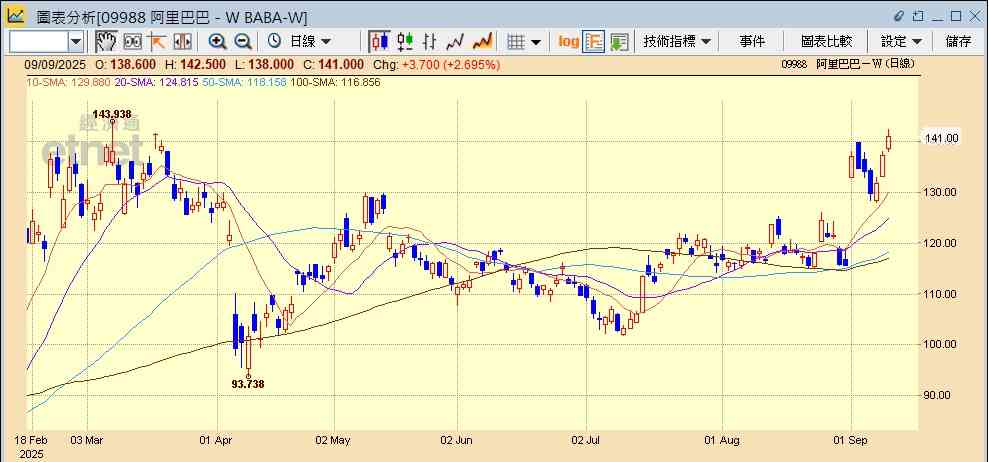Expand the grid options dropdown arrow
This screenshot has height=462, width=989.
[x=535, y=42]
